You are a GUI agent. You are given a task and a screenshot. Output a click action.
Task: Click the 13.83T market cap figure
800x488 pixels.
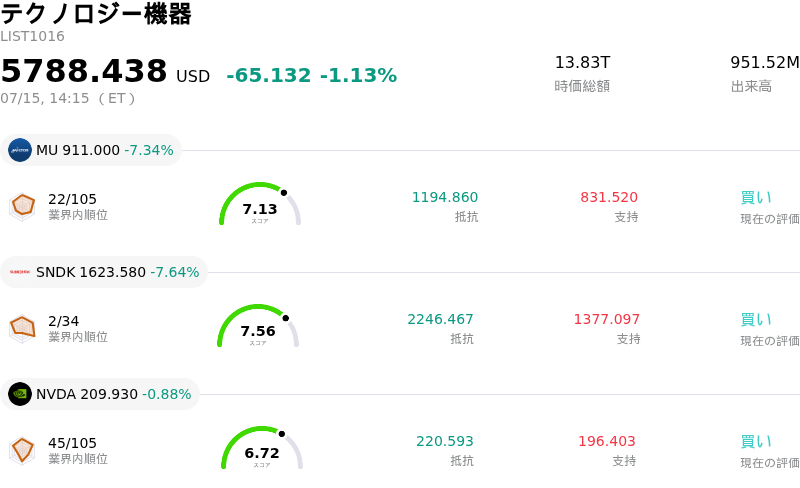point(582,62)
